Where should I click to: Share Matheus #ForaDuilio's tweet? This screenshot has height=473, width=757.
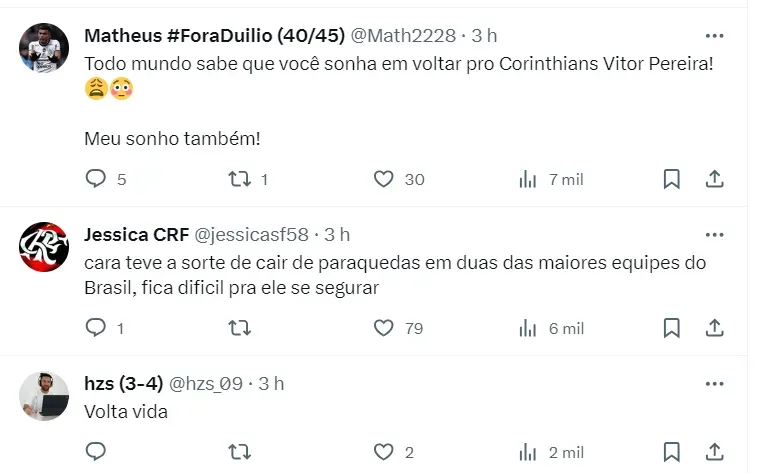(x=715, y=179)
